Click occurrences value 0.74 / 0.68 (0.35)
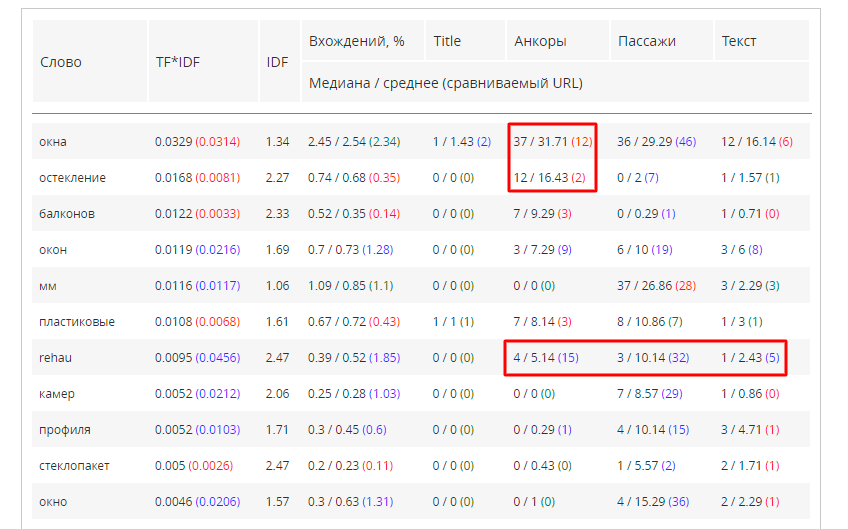The width and height of the screenshot is (848, 529). click(x=354, y=177)
